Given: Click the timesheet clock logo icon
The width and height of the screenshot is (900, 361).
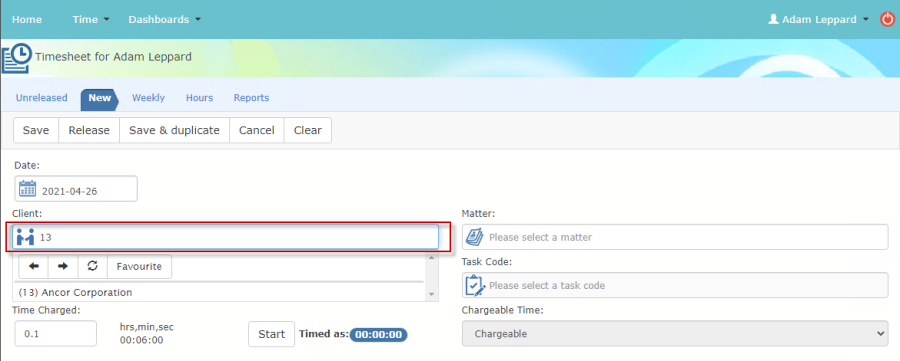Looking at the screenshot, I should (x=17, y=58).
